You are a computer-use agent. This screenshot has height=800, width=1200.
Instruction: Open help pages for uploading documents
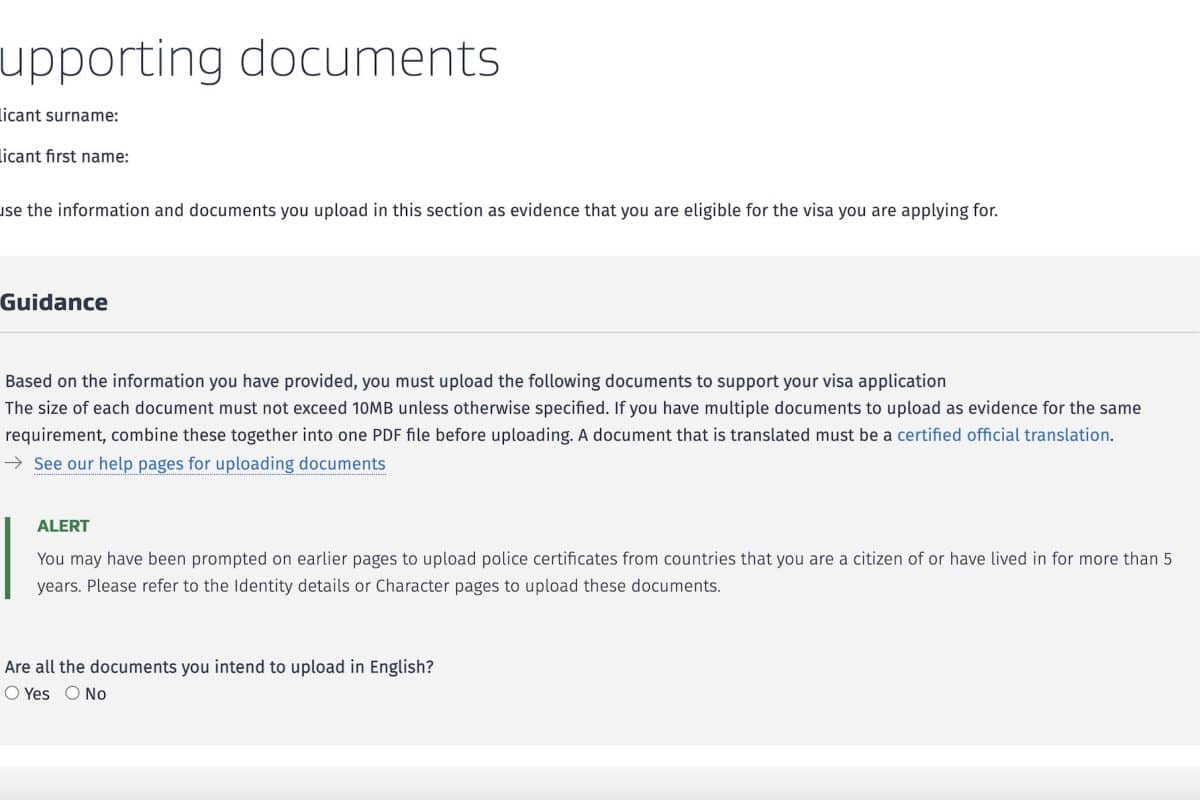pos(209,464)
